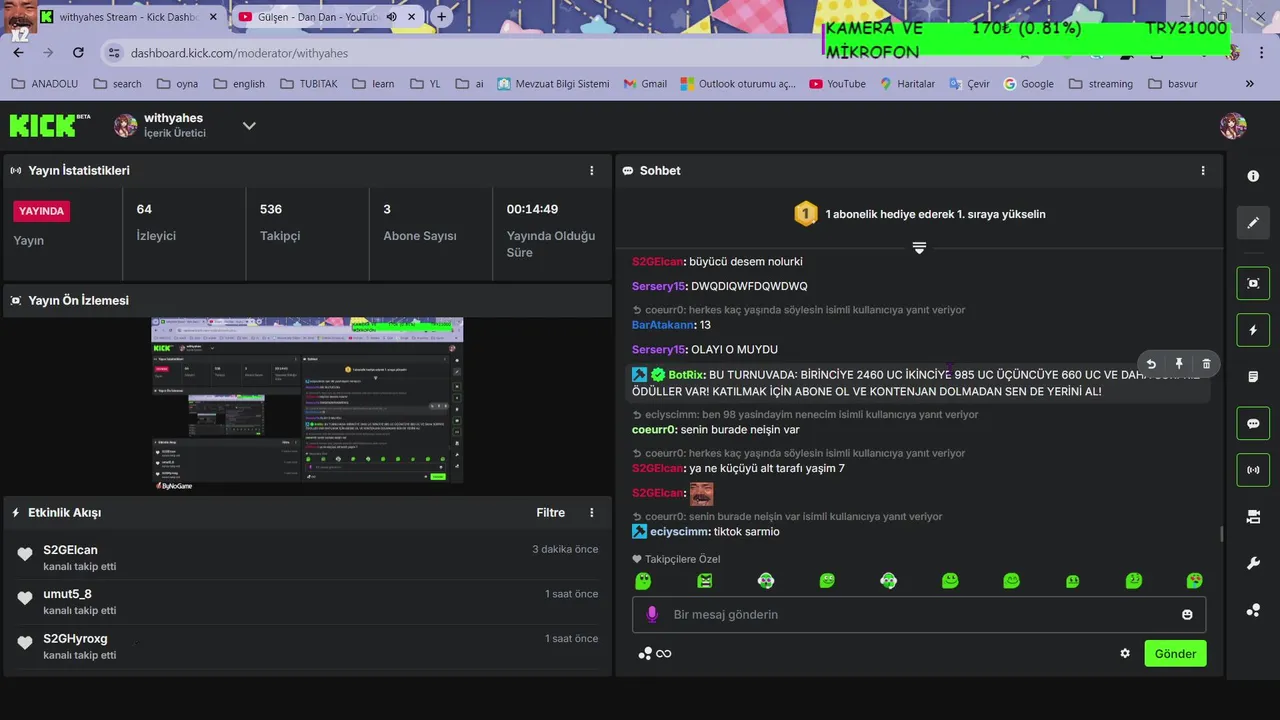Delete the BotRix message via trash icon
The image size is (1280, 720).
1206,364
